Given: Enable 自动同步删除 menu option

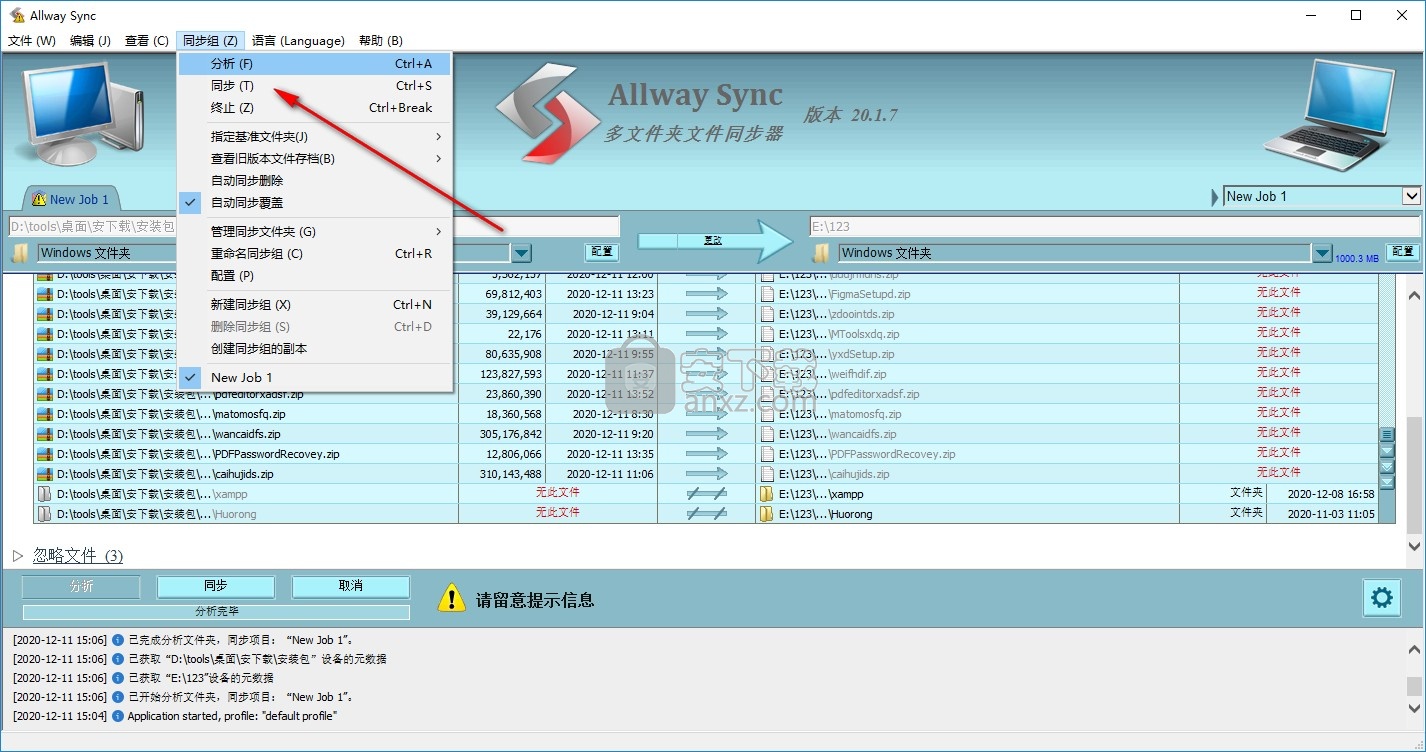Looking at the screenshot, I should click(314, 180).
